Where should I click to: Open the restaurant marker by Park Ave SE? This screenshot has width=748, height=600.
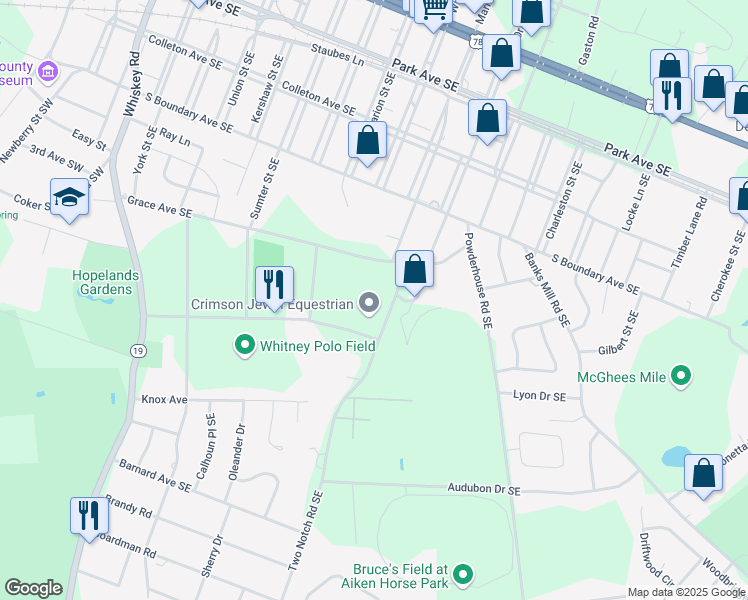[x=672, y=95]
